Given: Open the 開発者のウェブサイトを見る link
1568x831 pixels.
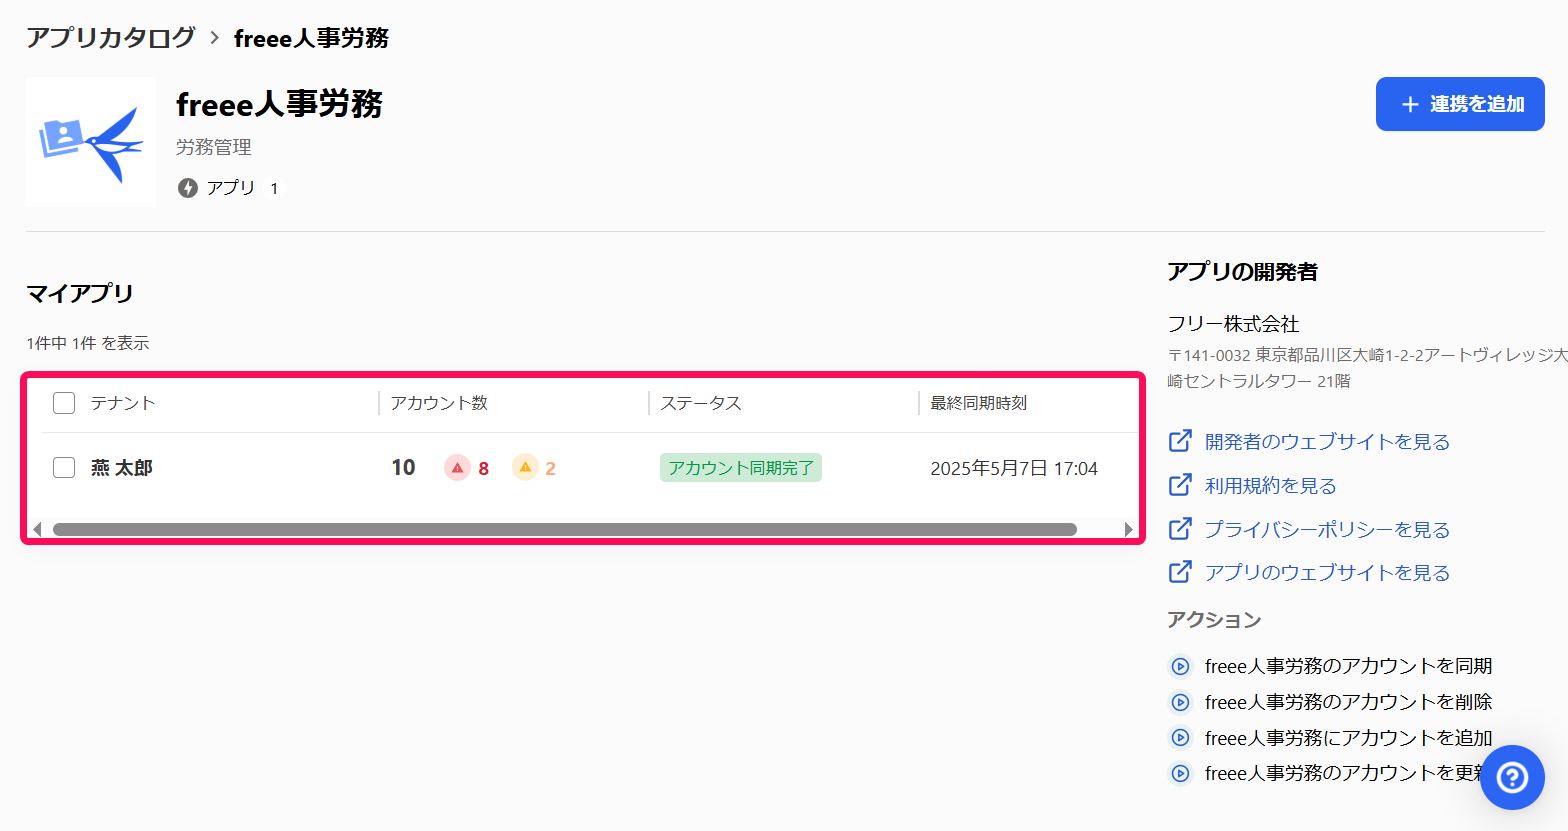Looking at the screenshot, I should pyautogui.click(x=1327, y=441).
